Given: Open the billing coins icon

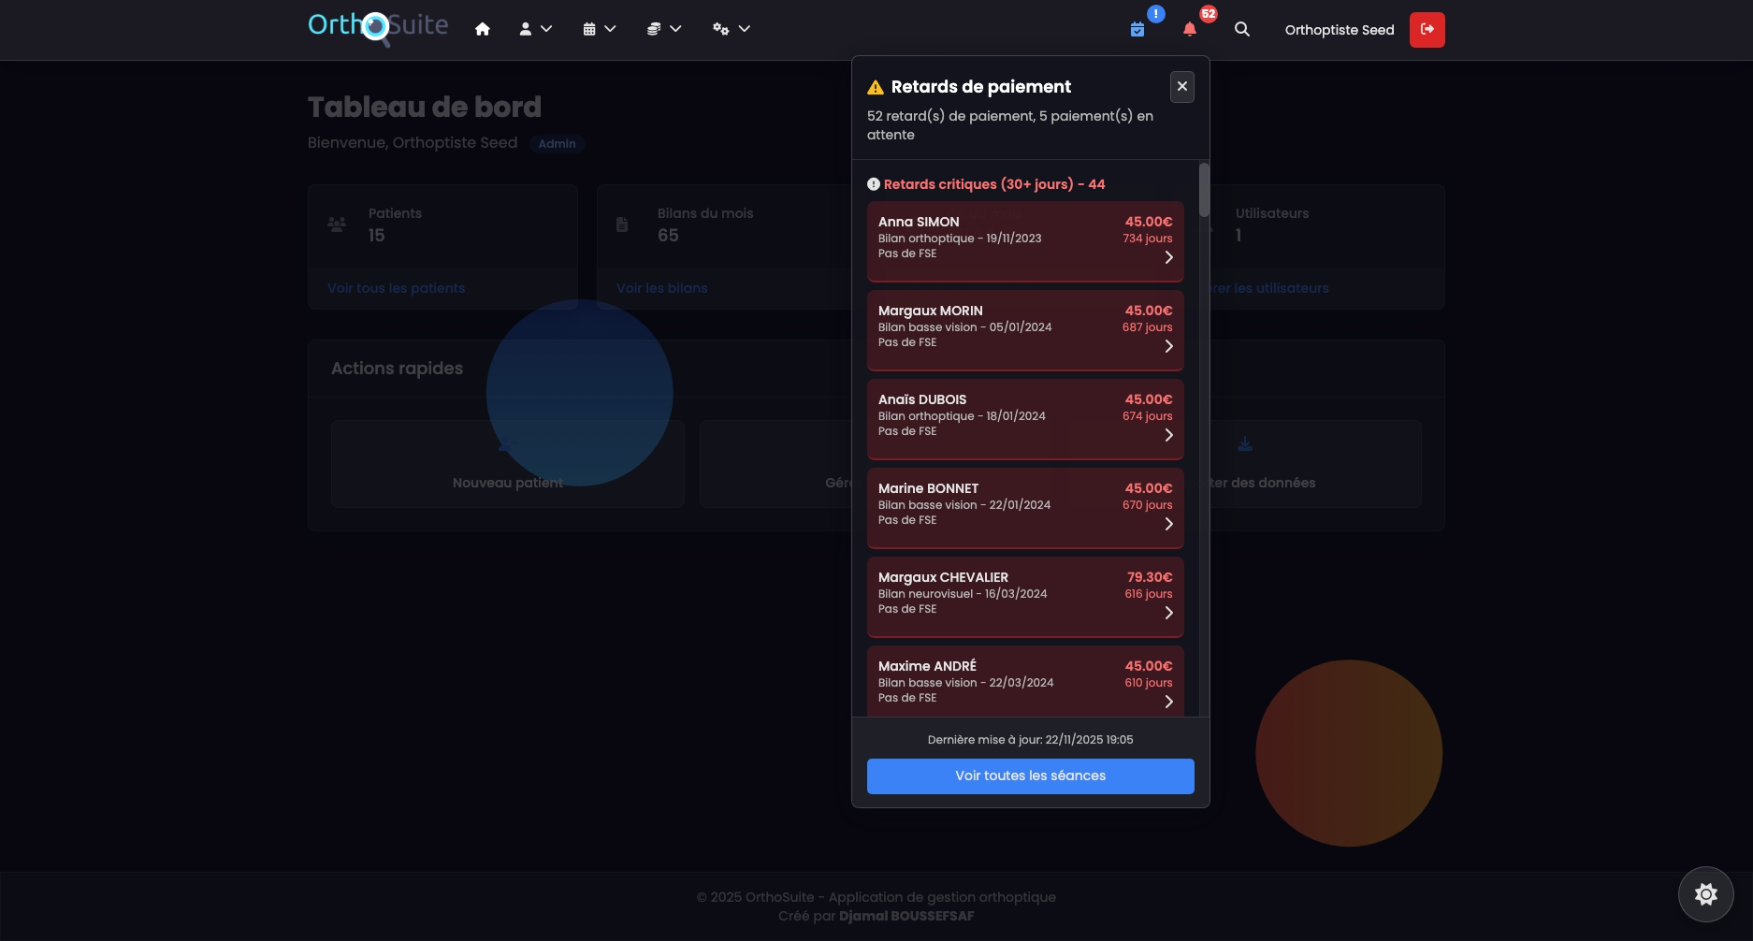Looking at the screenshot, I should pos(655,29).
